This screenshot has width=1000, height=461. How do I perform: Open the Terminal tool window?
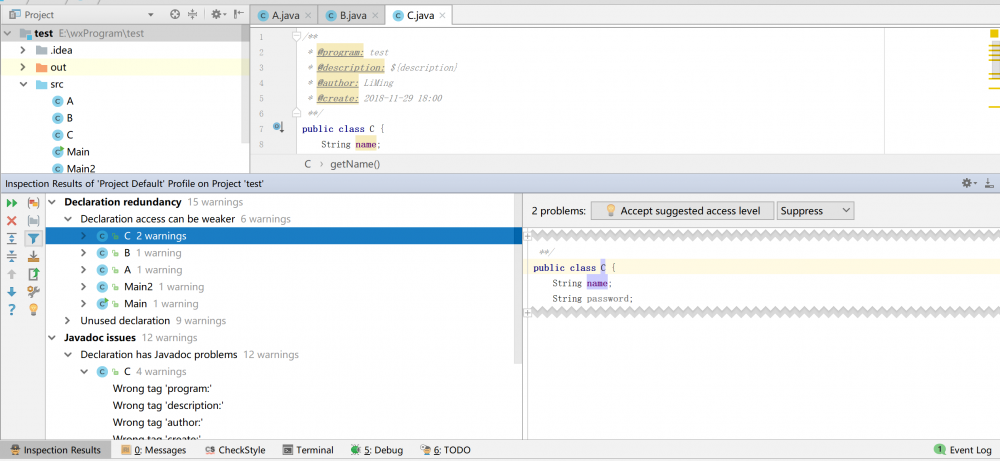(x=308, y=450)
